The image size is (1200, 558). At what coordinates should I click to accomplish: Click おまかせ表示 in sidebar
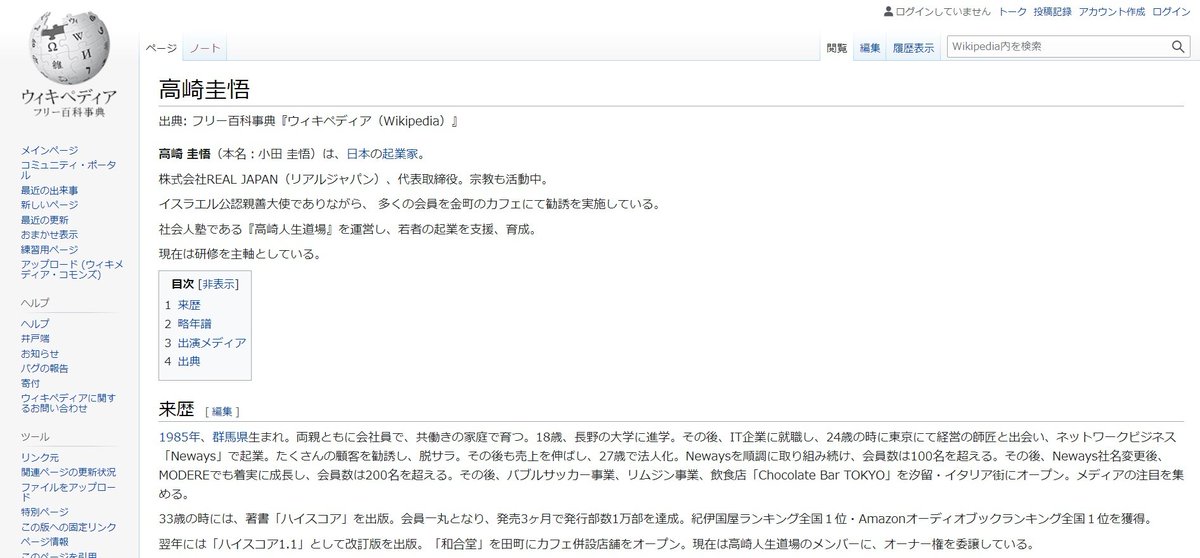49,235
